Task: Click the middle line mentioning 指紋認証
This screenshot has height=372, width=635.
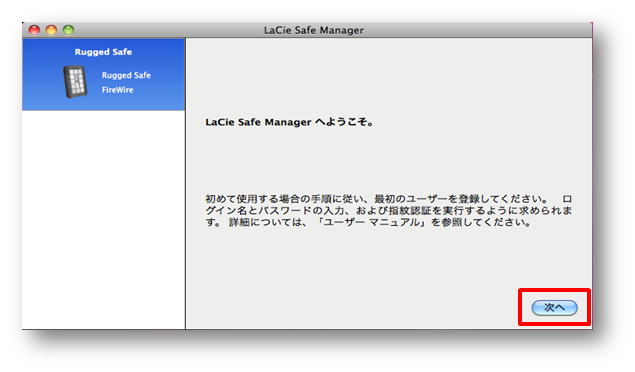Action: point(389,210)
